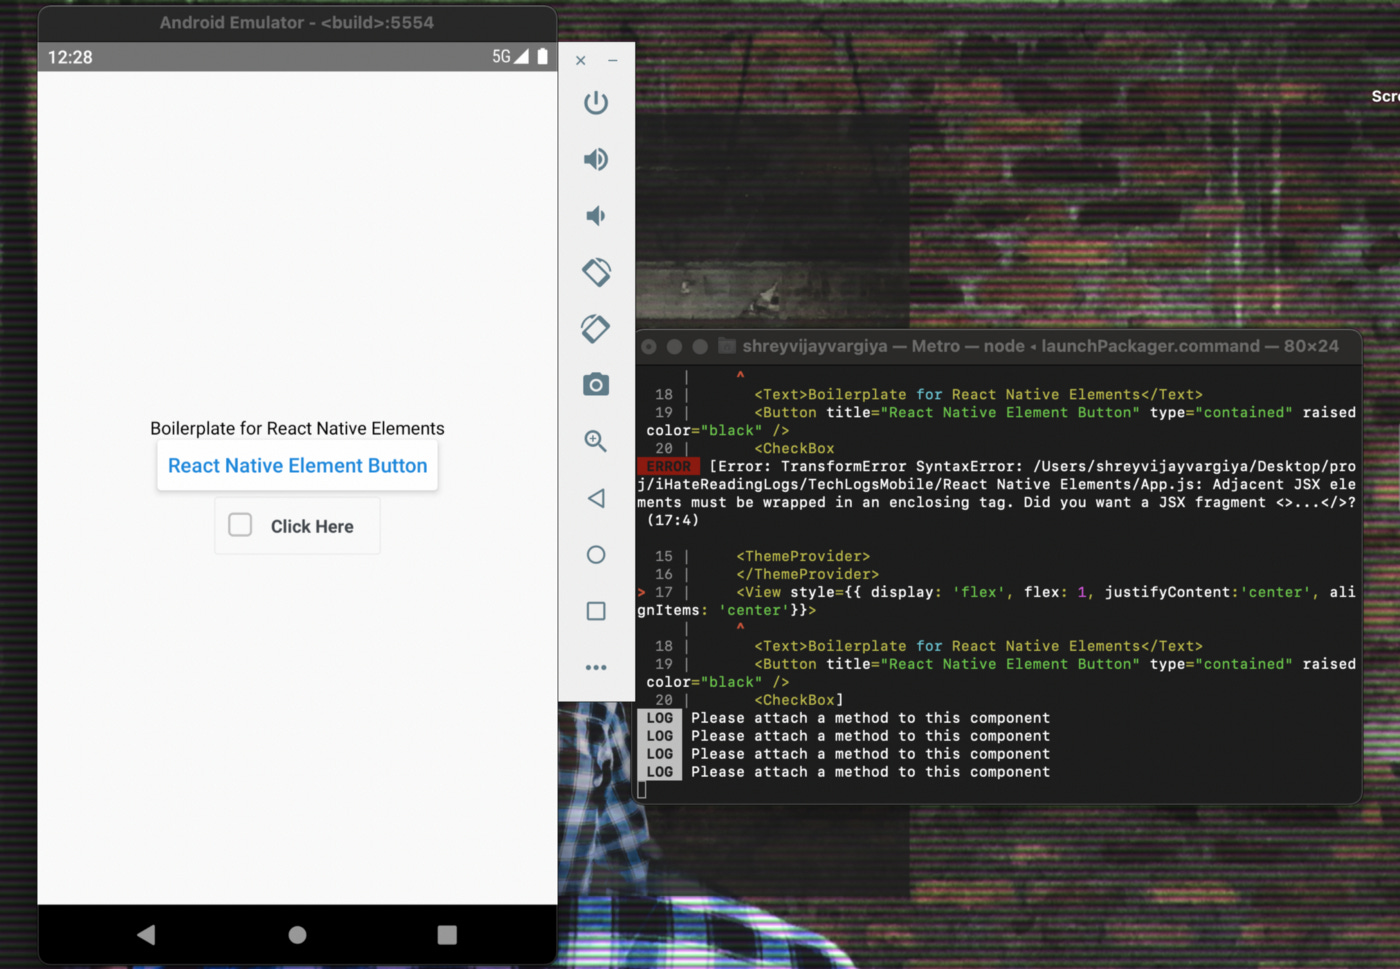Click the terminal title launchPackager.command text
The height and width of the screenshot is (969, 1400).
coord(1150,346)
